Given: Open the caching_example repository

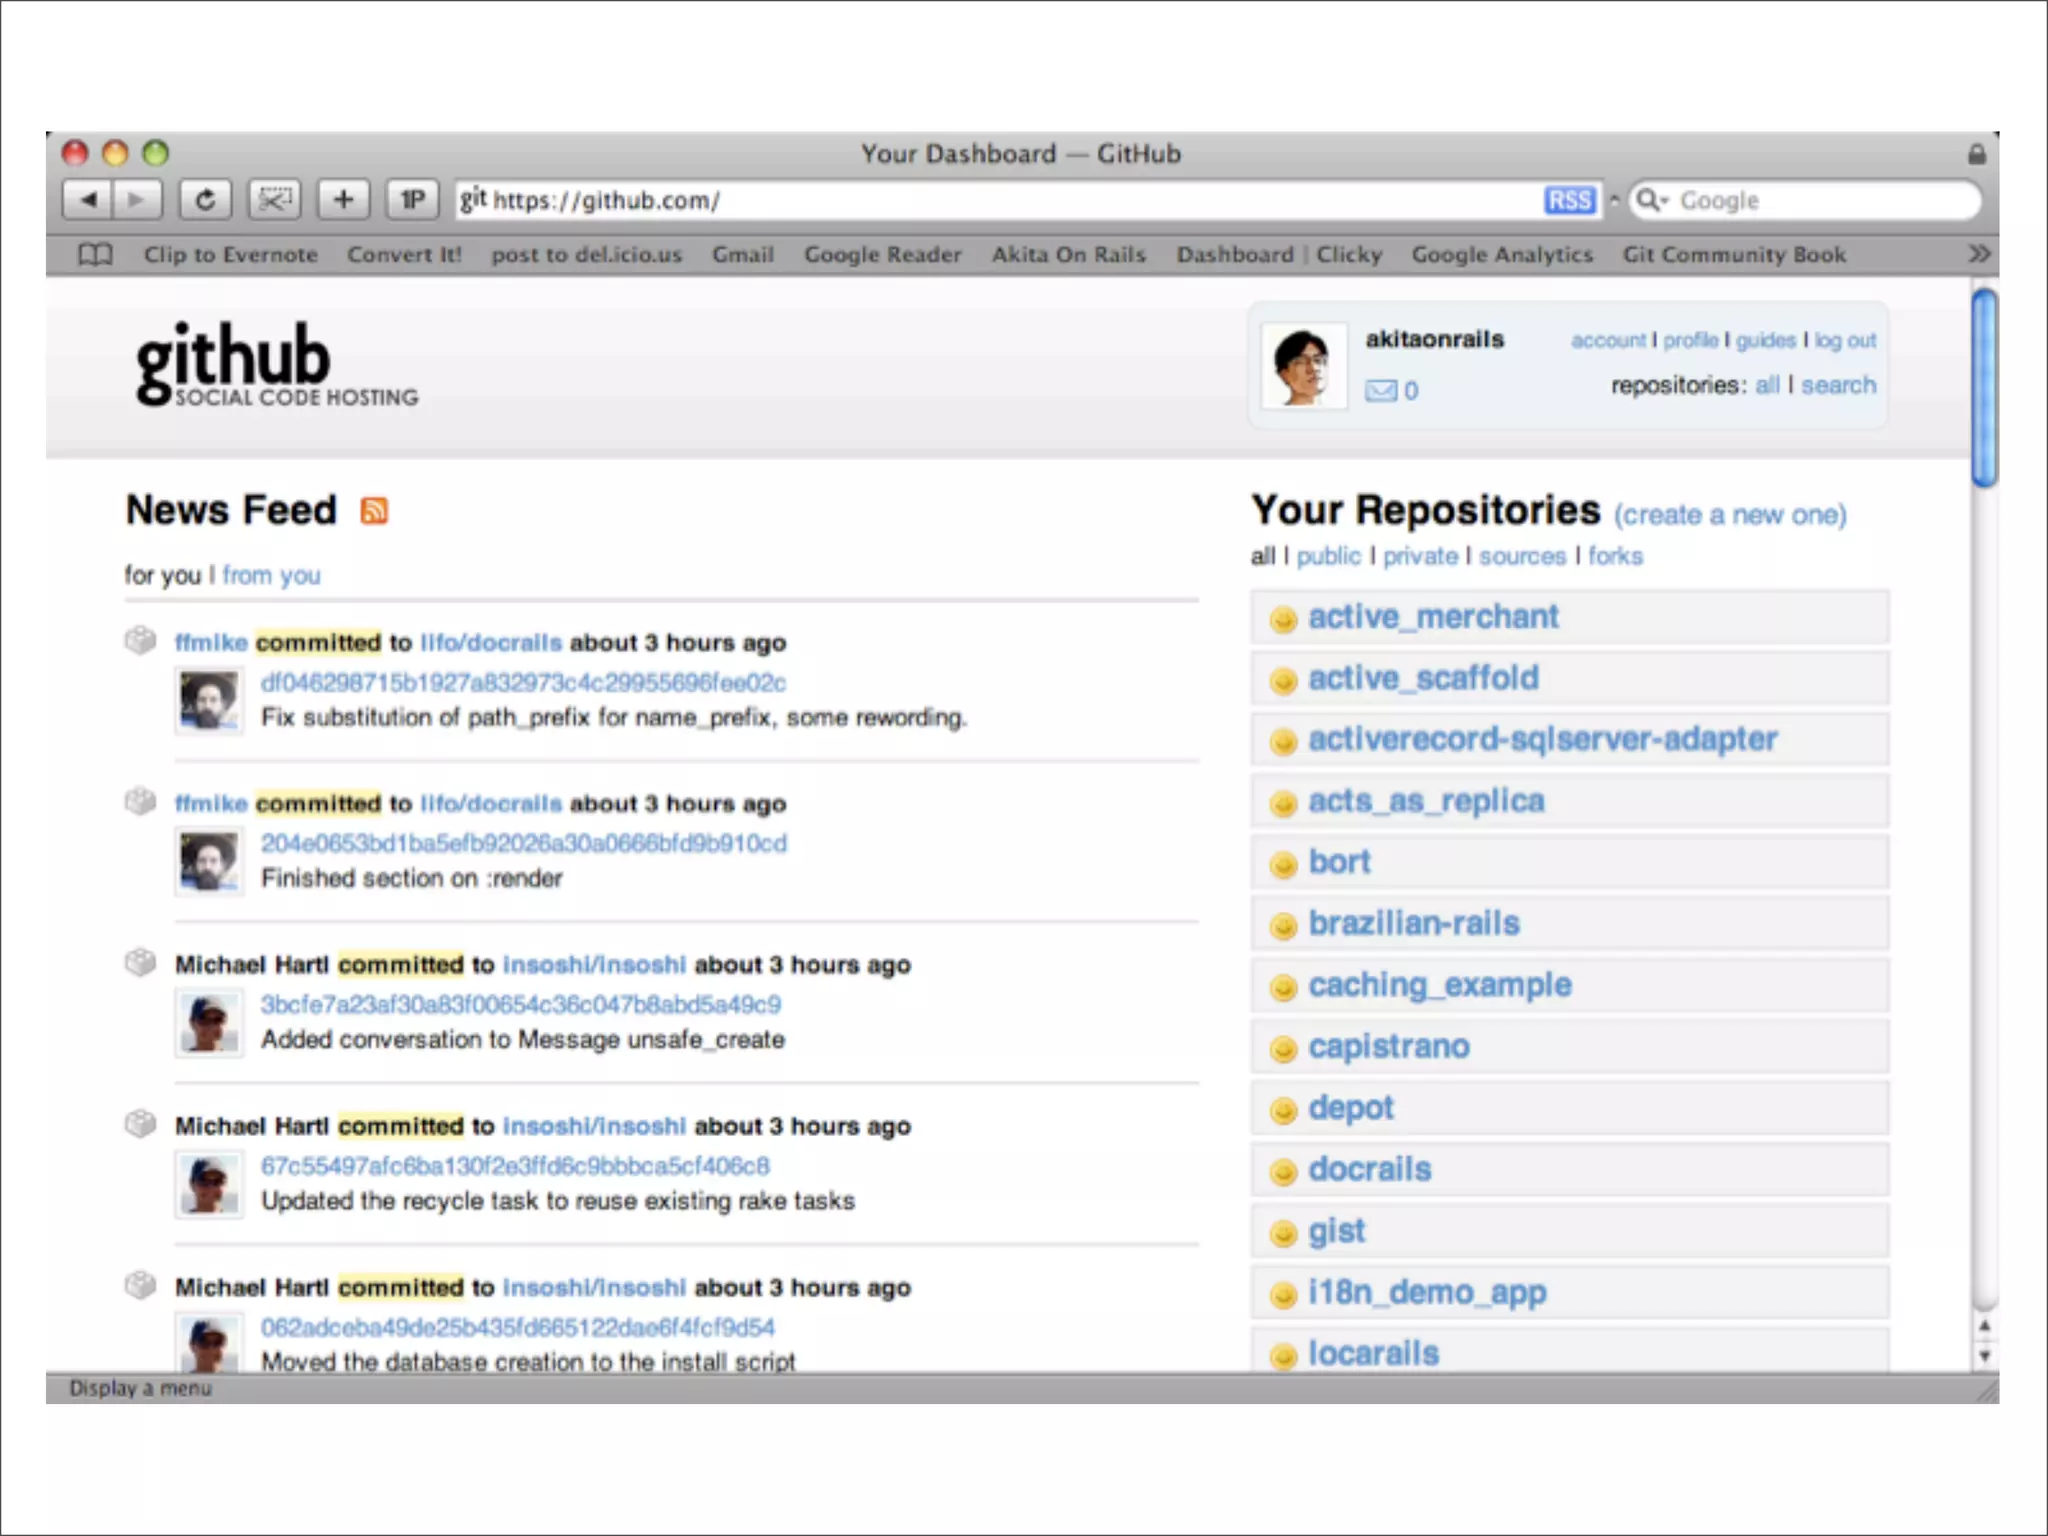Looking at the screenshot, I should coord(1440,986).
